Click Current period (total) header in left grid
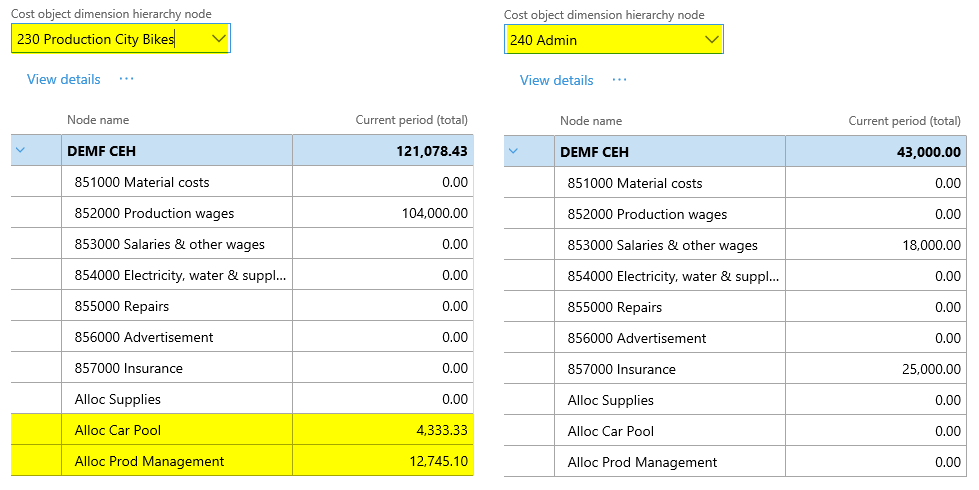979x490 pixels. click(x=411, y=120)
